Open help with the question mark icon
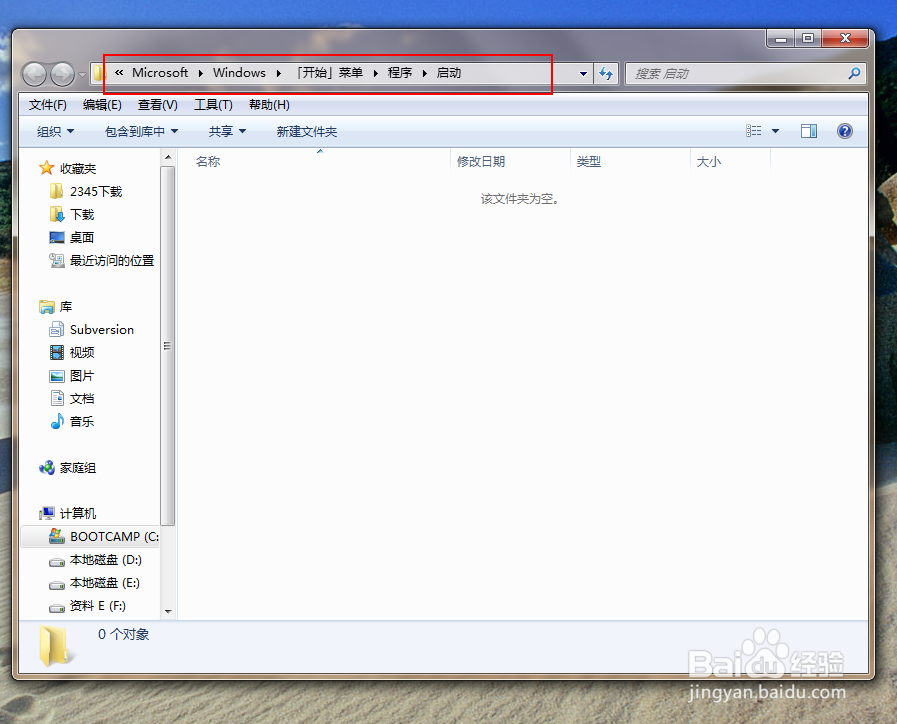This screenshot has height=724, width=897. coord(844,131)
